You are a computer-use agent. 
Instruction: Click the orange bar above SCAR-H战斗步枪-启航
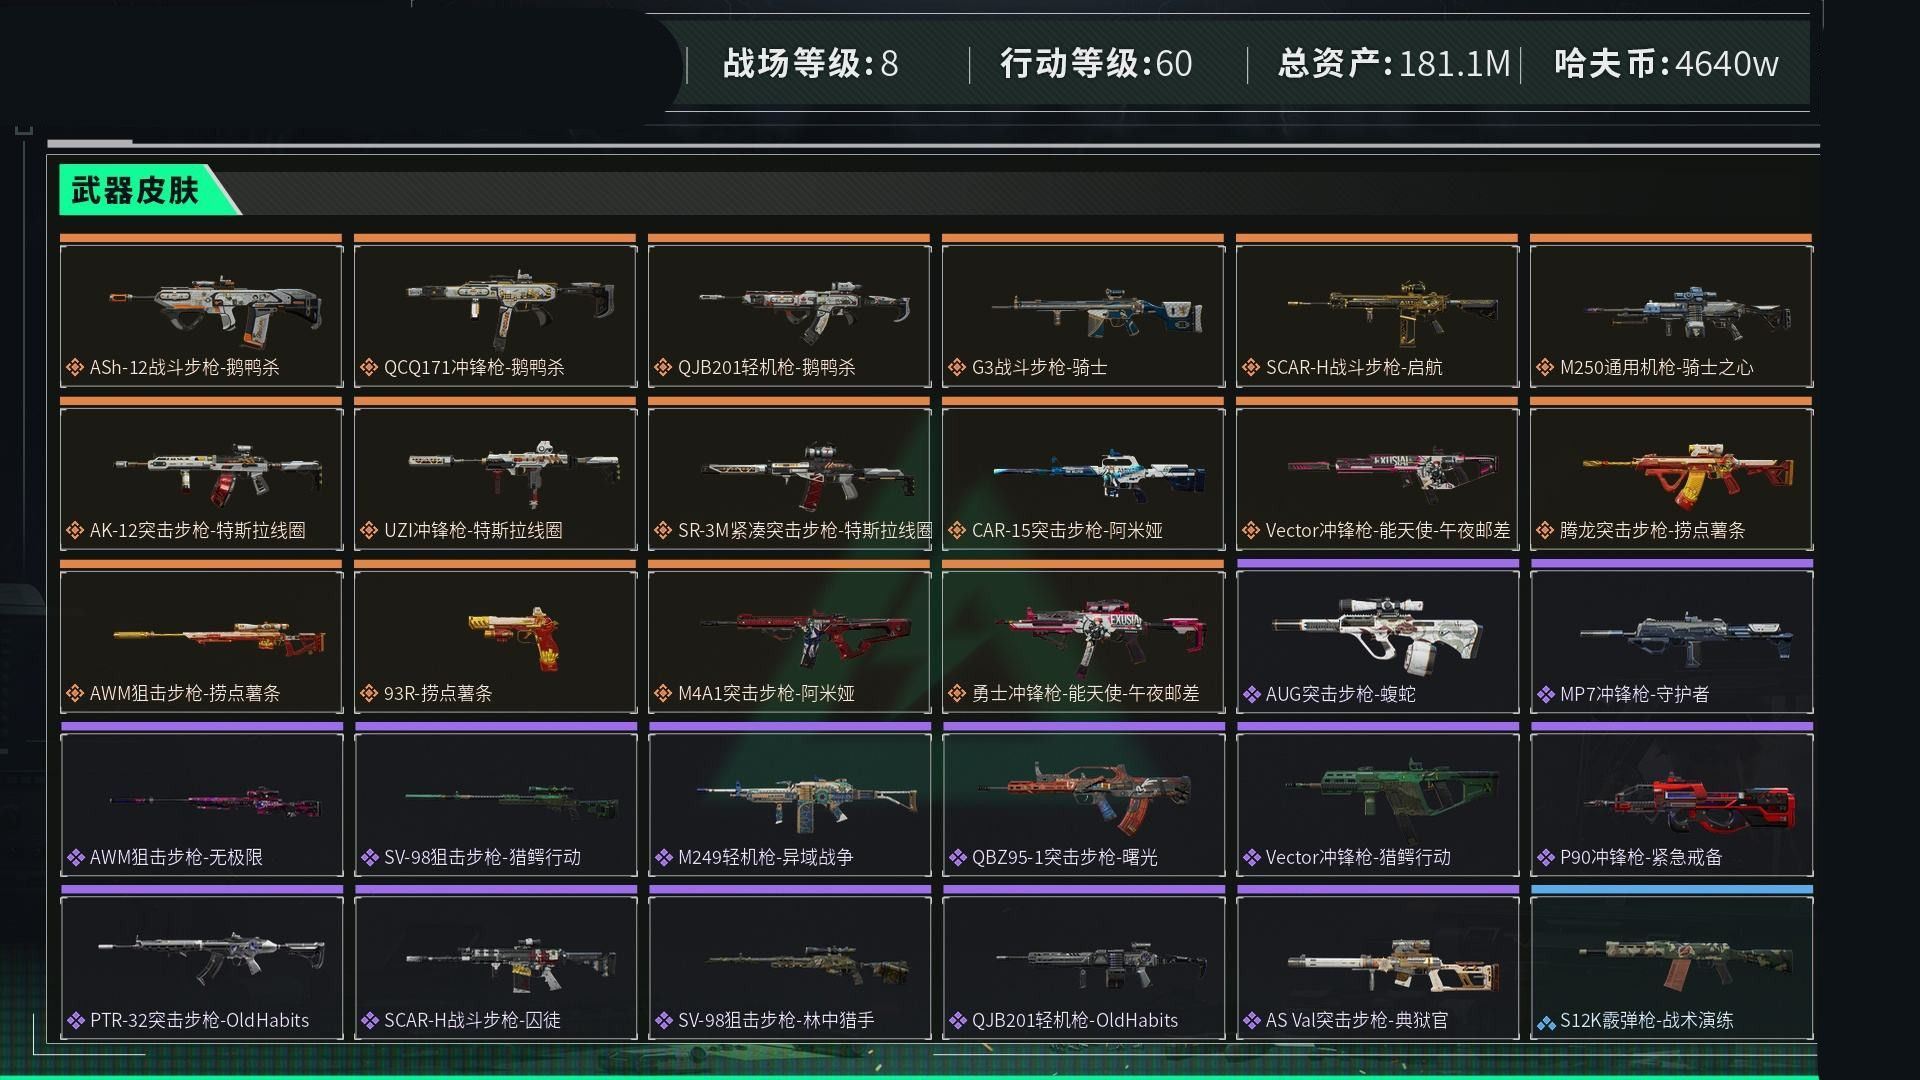point(1377,238)
